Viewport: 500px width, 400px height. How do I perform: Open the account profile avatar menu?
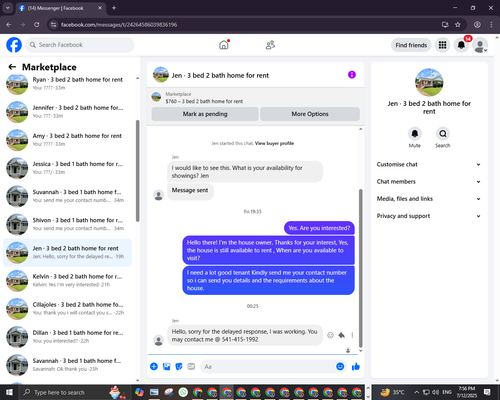pos(480,45)
